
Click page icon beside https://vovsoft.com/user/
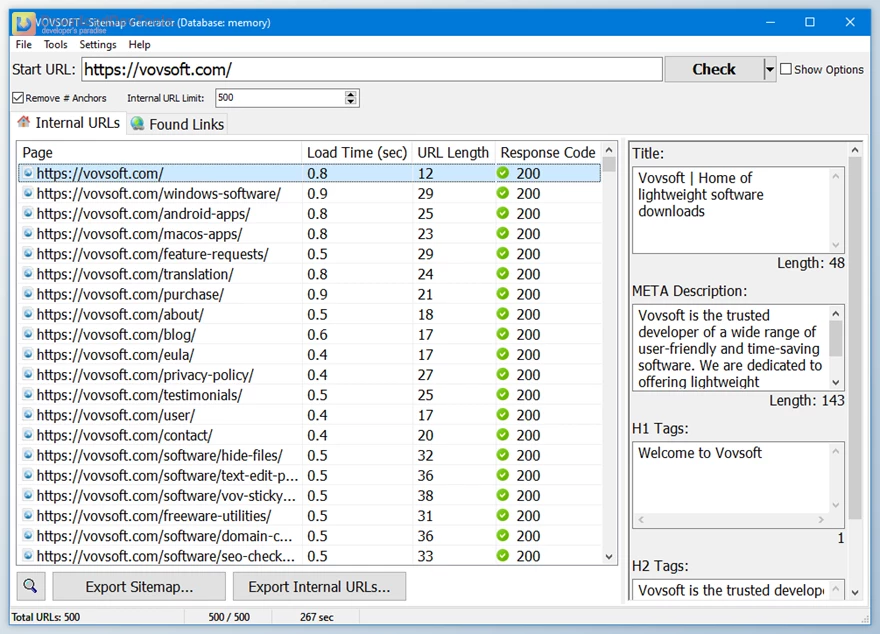click(x=28, y=415)
